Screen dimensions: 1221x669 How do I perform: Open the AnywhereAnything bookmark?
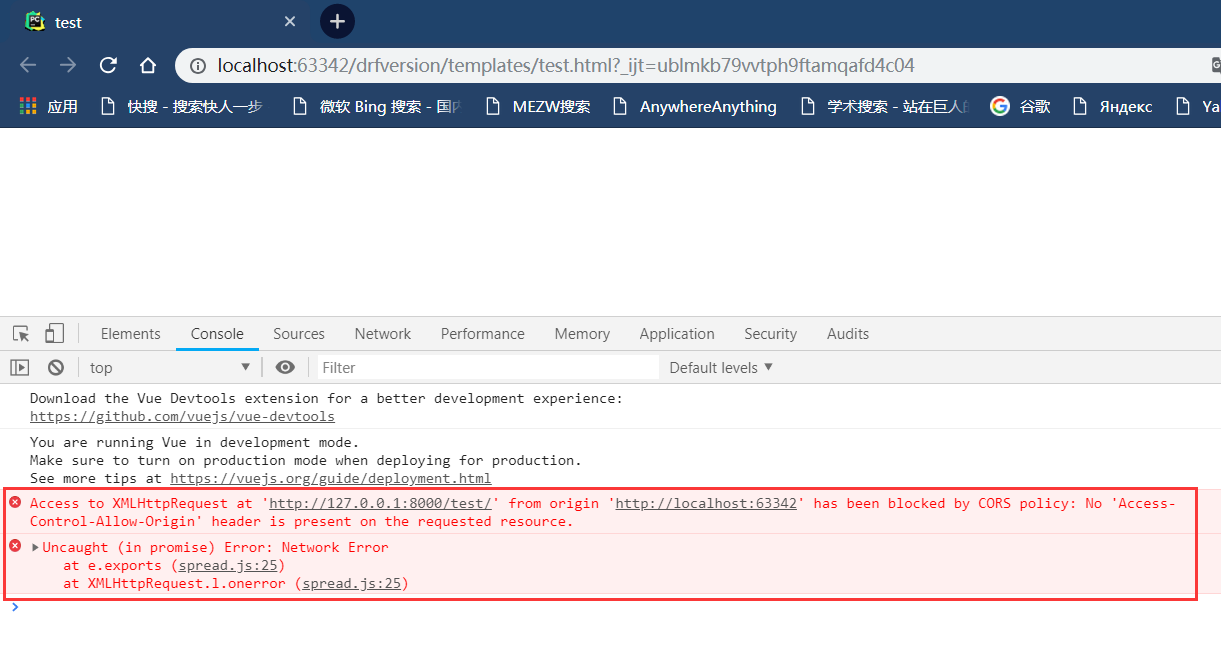click(694, 106)
